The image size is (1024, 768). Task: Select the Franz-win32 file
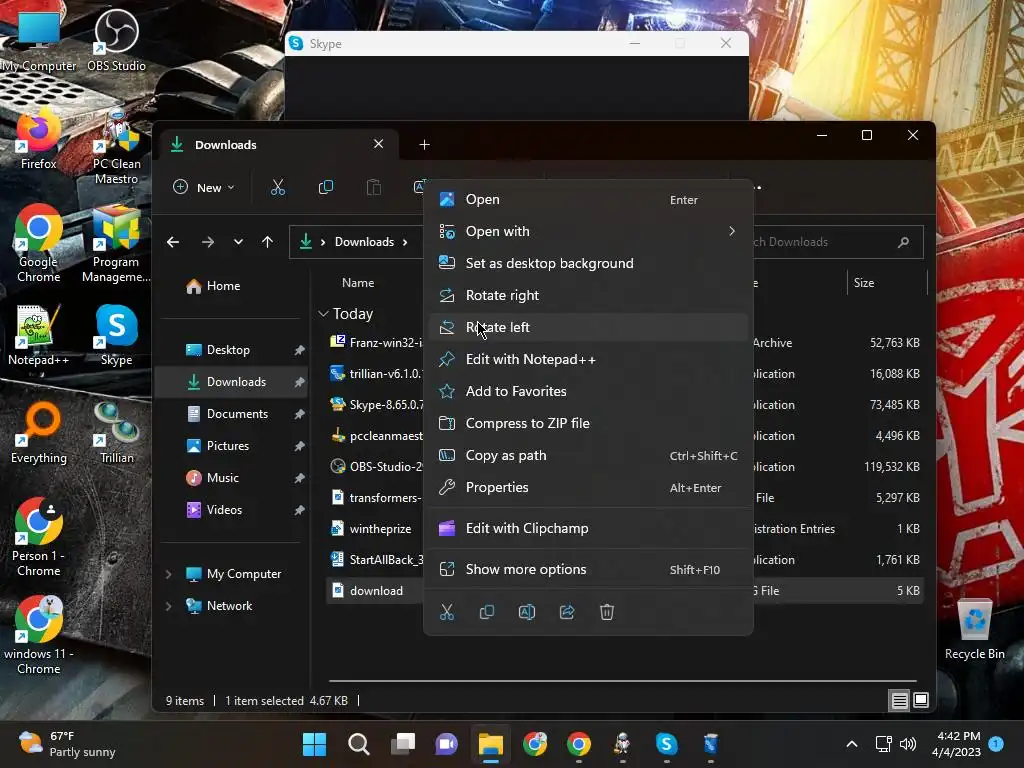pos(376,342)
